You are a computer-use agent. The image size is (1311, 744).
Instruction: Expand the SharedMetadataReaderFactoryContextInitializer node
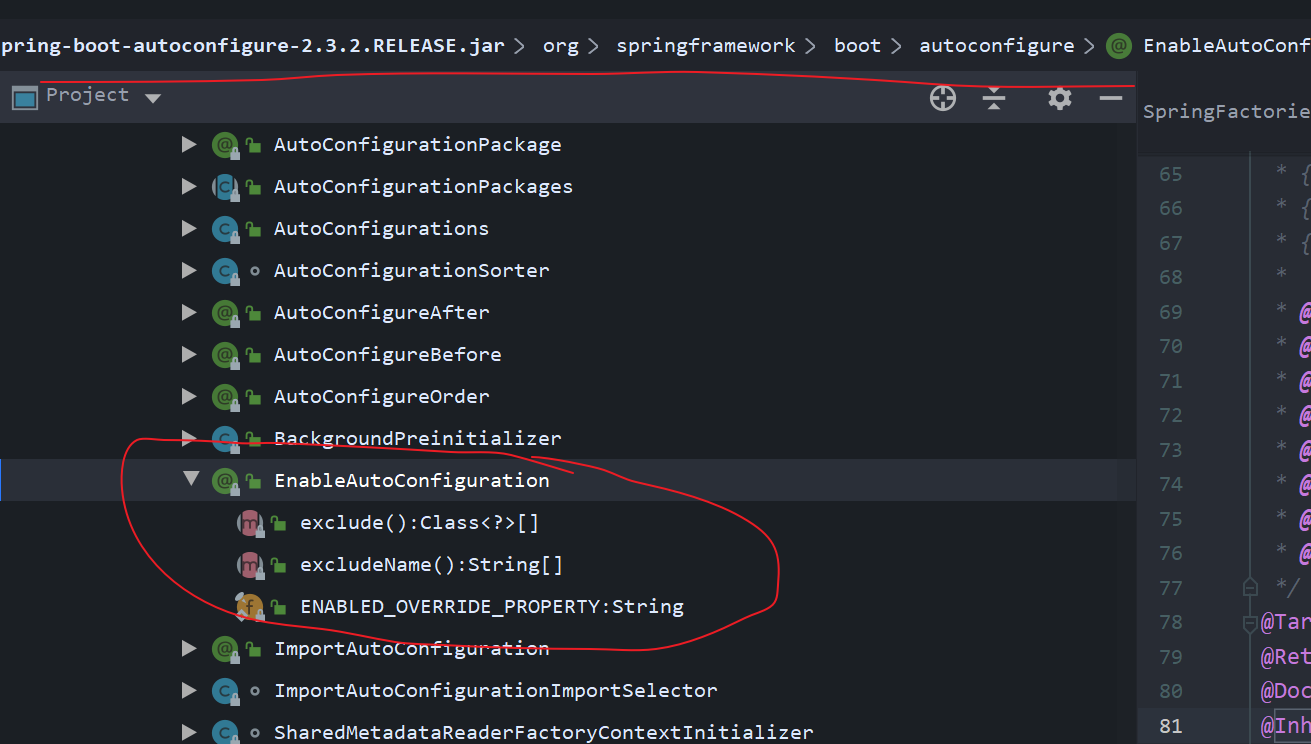tap(188, 733)
